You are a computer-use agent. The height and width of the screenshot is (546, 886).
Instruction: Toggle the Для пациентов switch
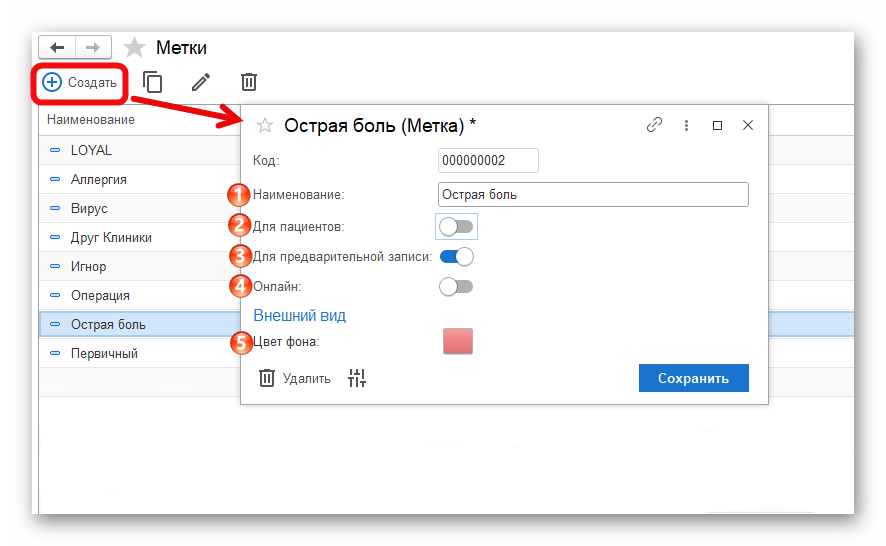pyautogui.click(x=456, y=227)
